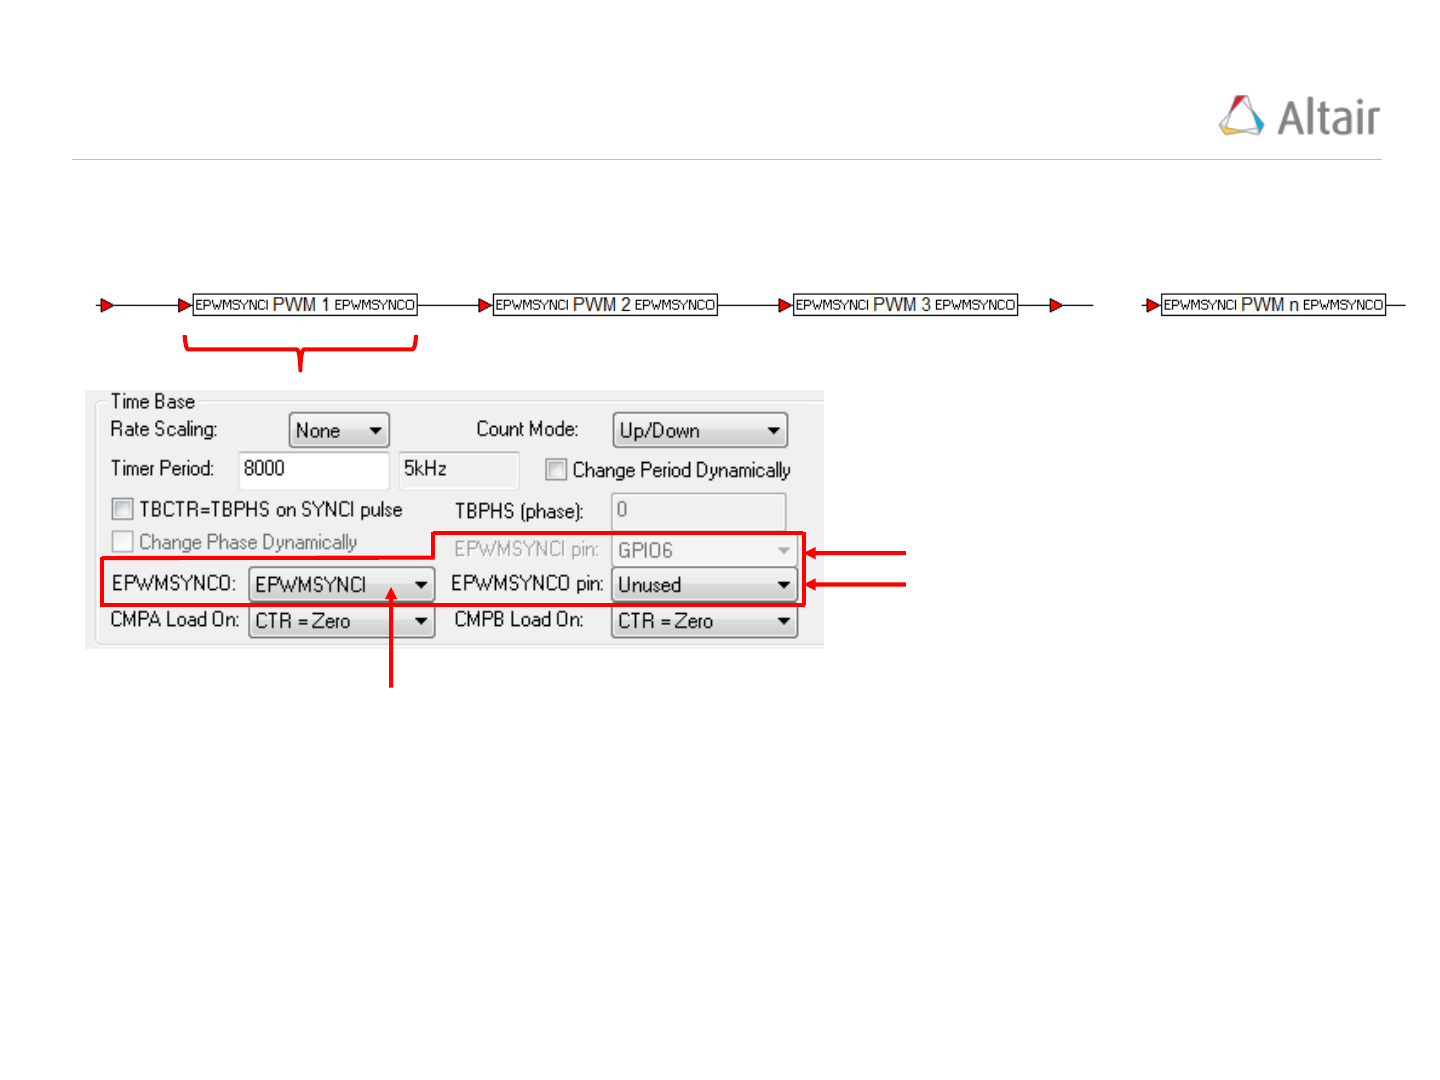Select the PWM 2 block in the diagram

[x=605, y=305]
